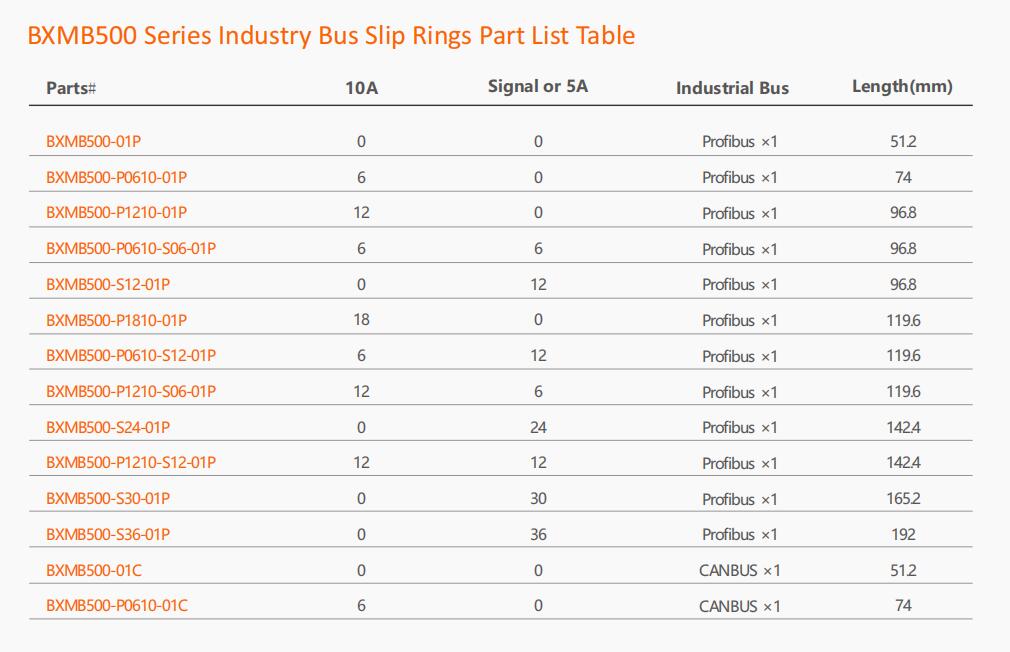The image size is (1010, 652).
Task: Open the BXMB500-S30-01P part
Action: coord(108,499)
